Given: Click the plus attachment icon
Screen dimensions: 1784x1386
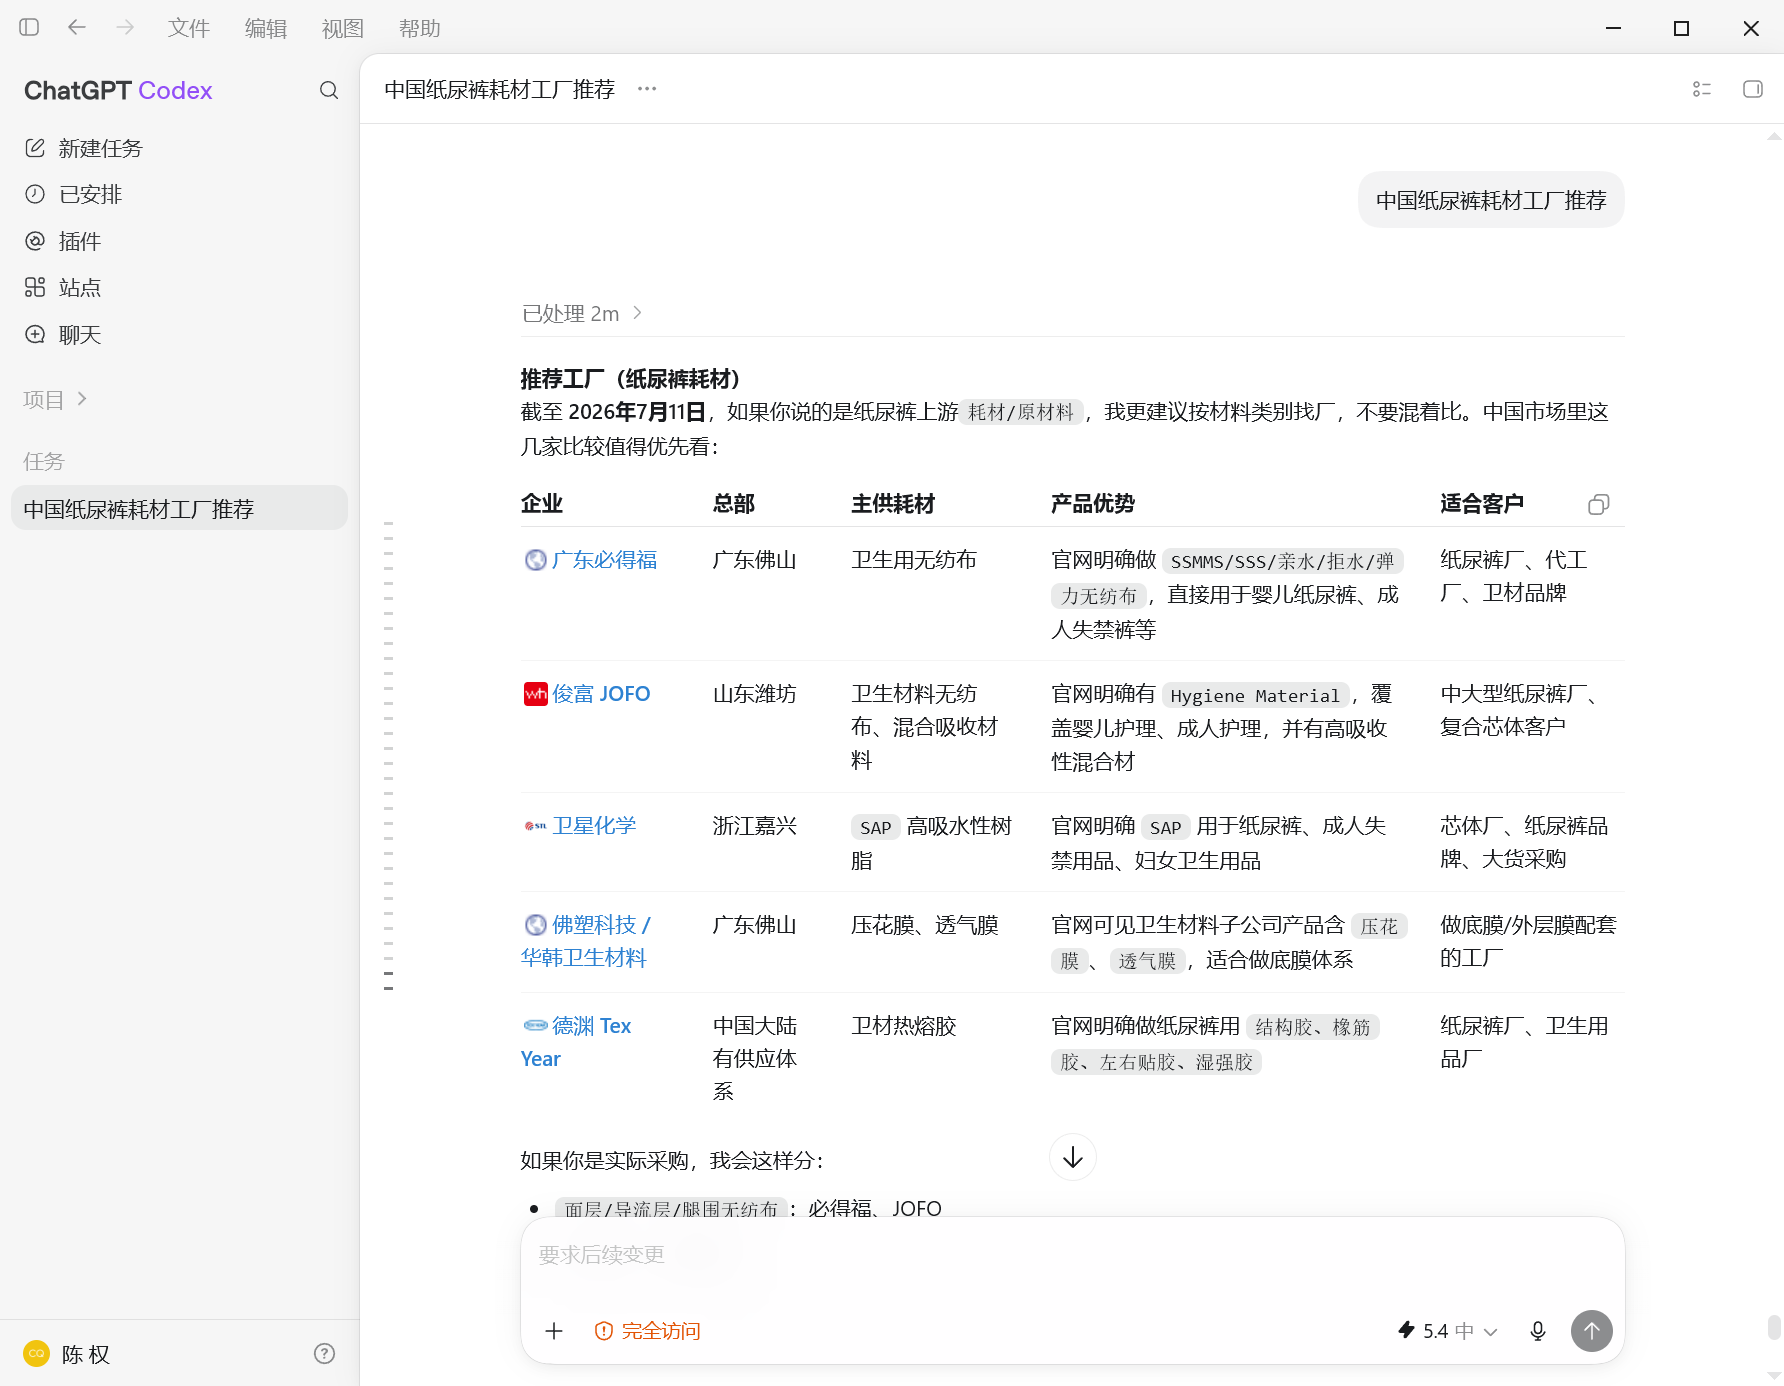Looking at the screenshot, I should point(554,1331).
